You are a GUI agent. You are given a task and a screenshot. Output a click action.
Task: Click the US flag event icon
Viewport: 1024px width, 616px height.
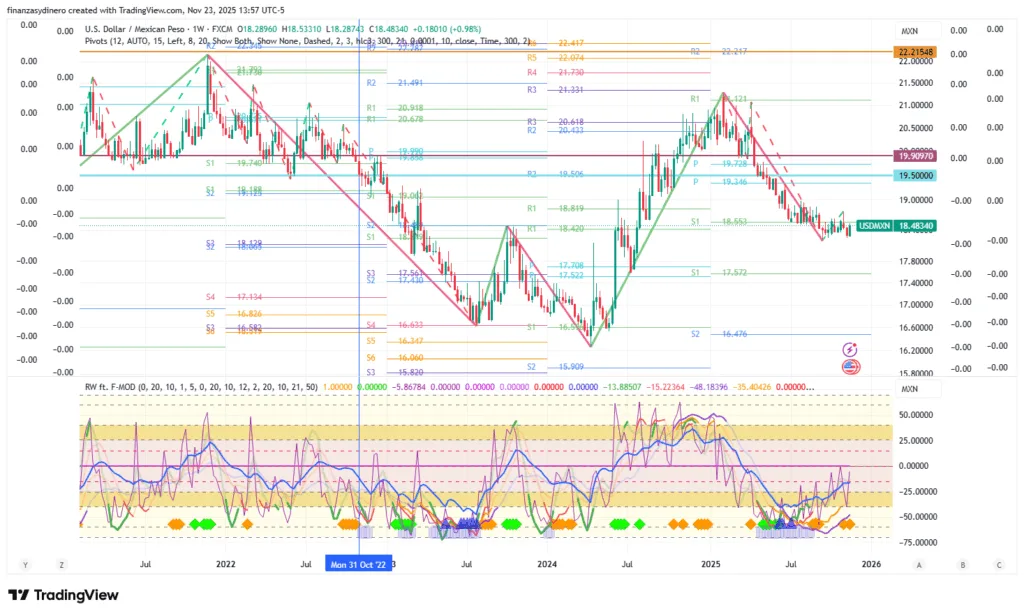850,367
